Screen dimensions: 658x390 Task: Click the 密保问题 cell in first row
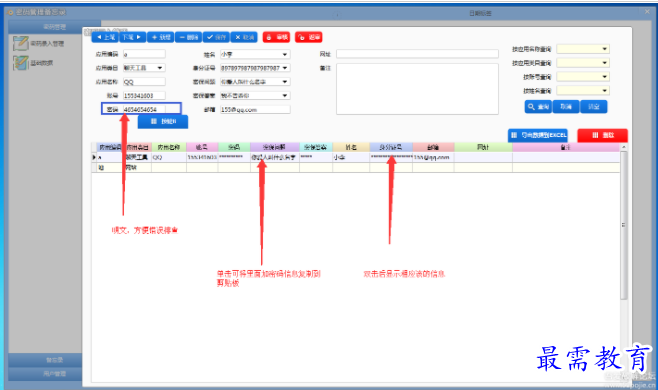(x=274, y=157)
